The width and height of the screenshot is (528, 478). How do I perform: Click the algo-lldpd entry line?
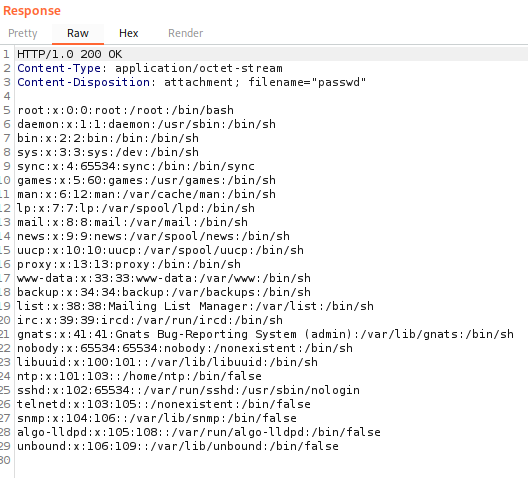[199, 432]
